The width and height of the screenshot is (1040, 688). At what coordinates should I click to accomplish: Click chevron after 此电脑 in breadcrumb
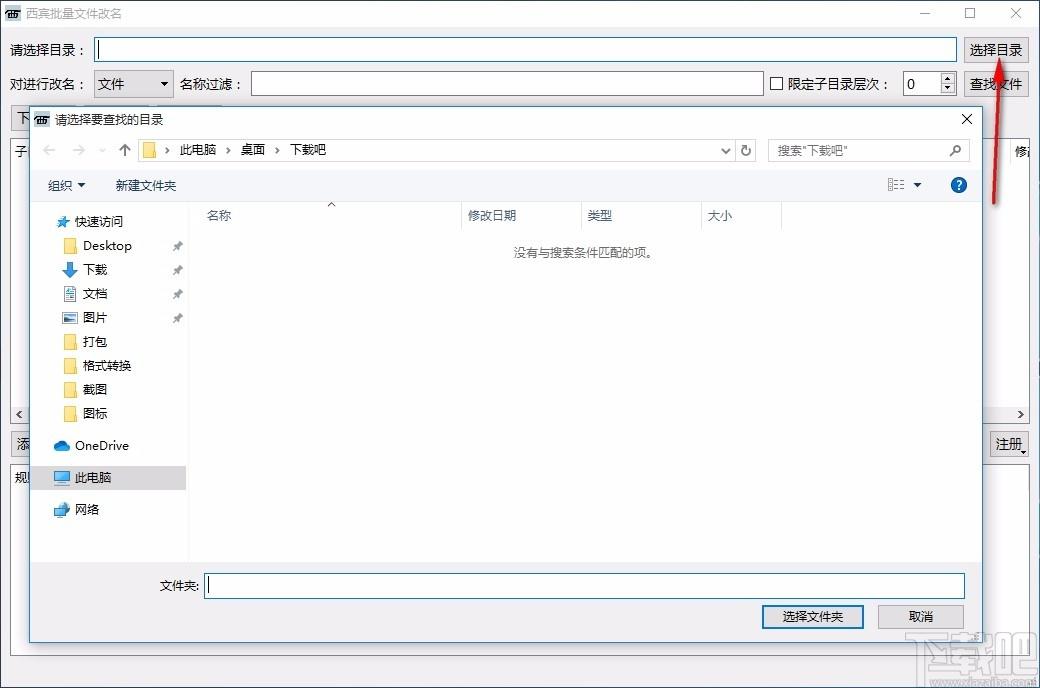[228, 151]
